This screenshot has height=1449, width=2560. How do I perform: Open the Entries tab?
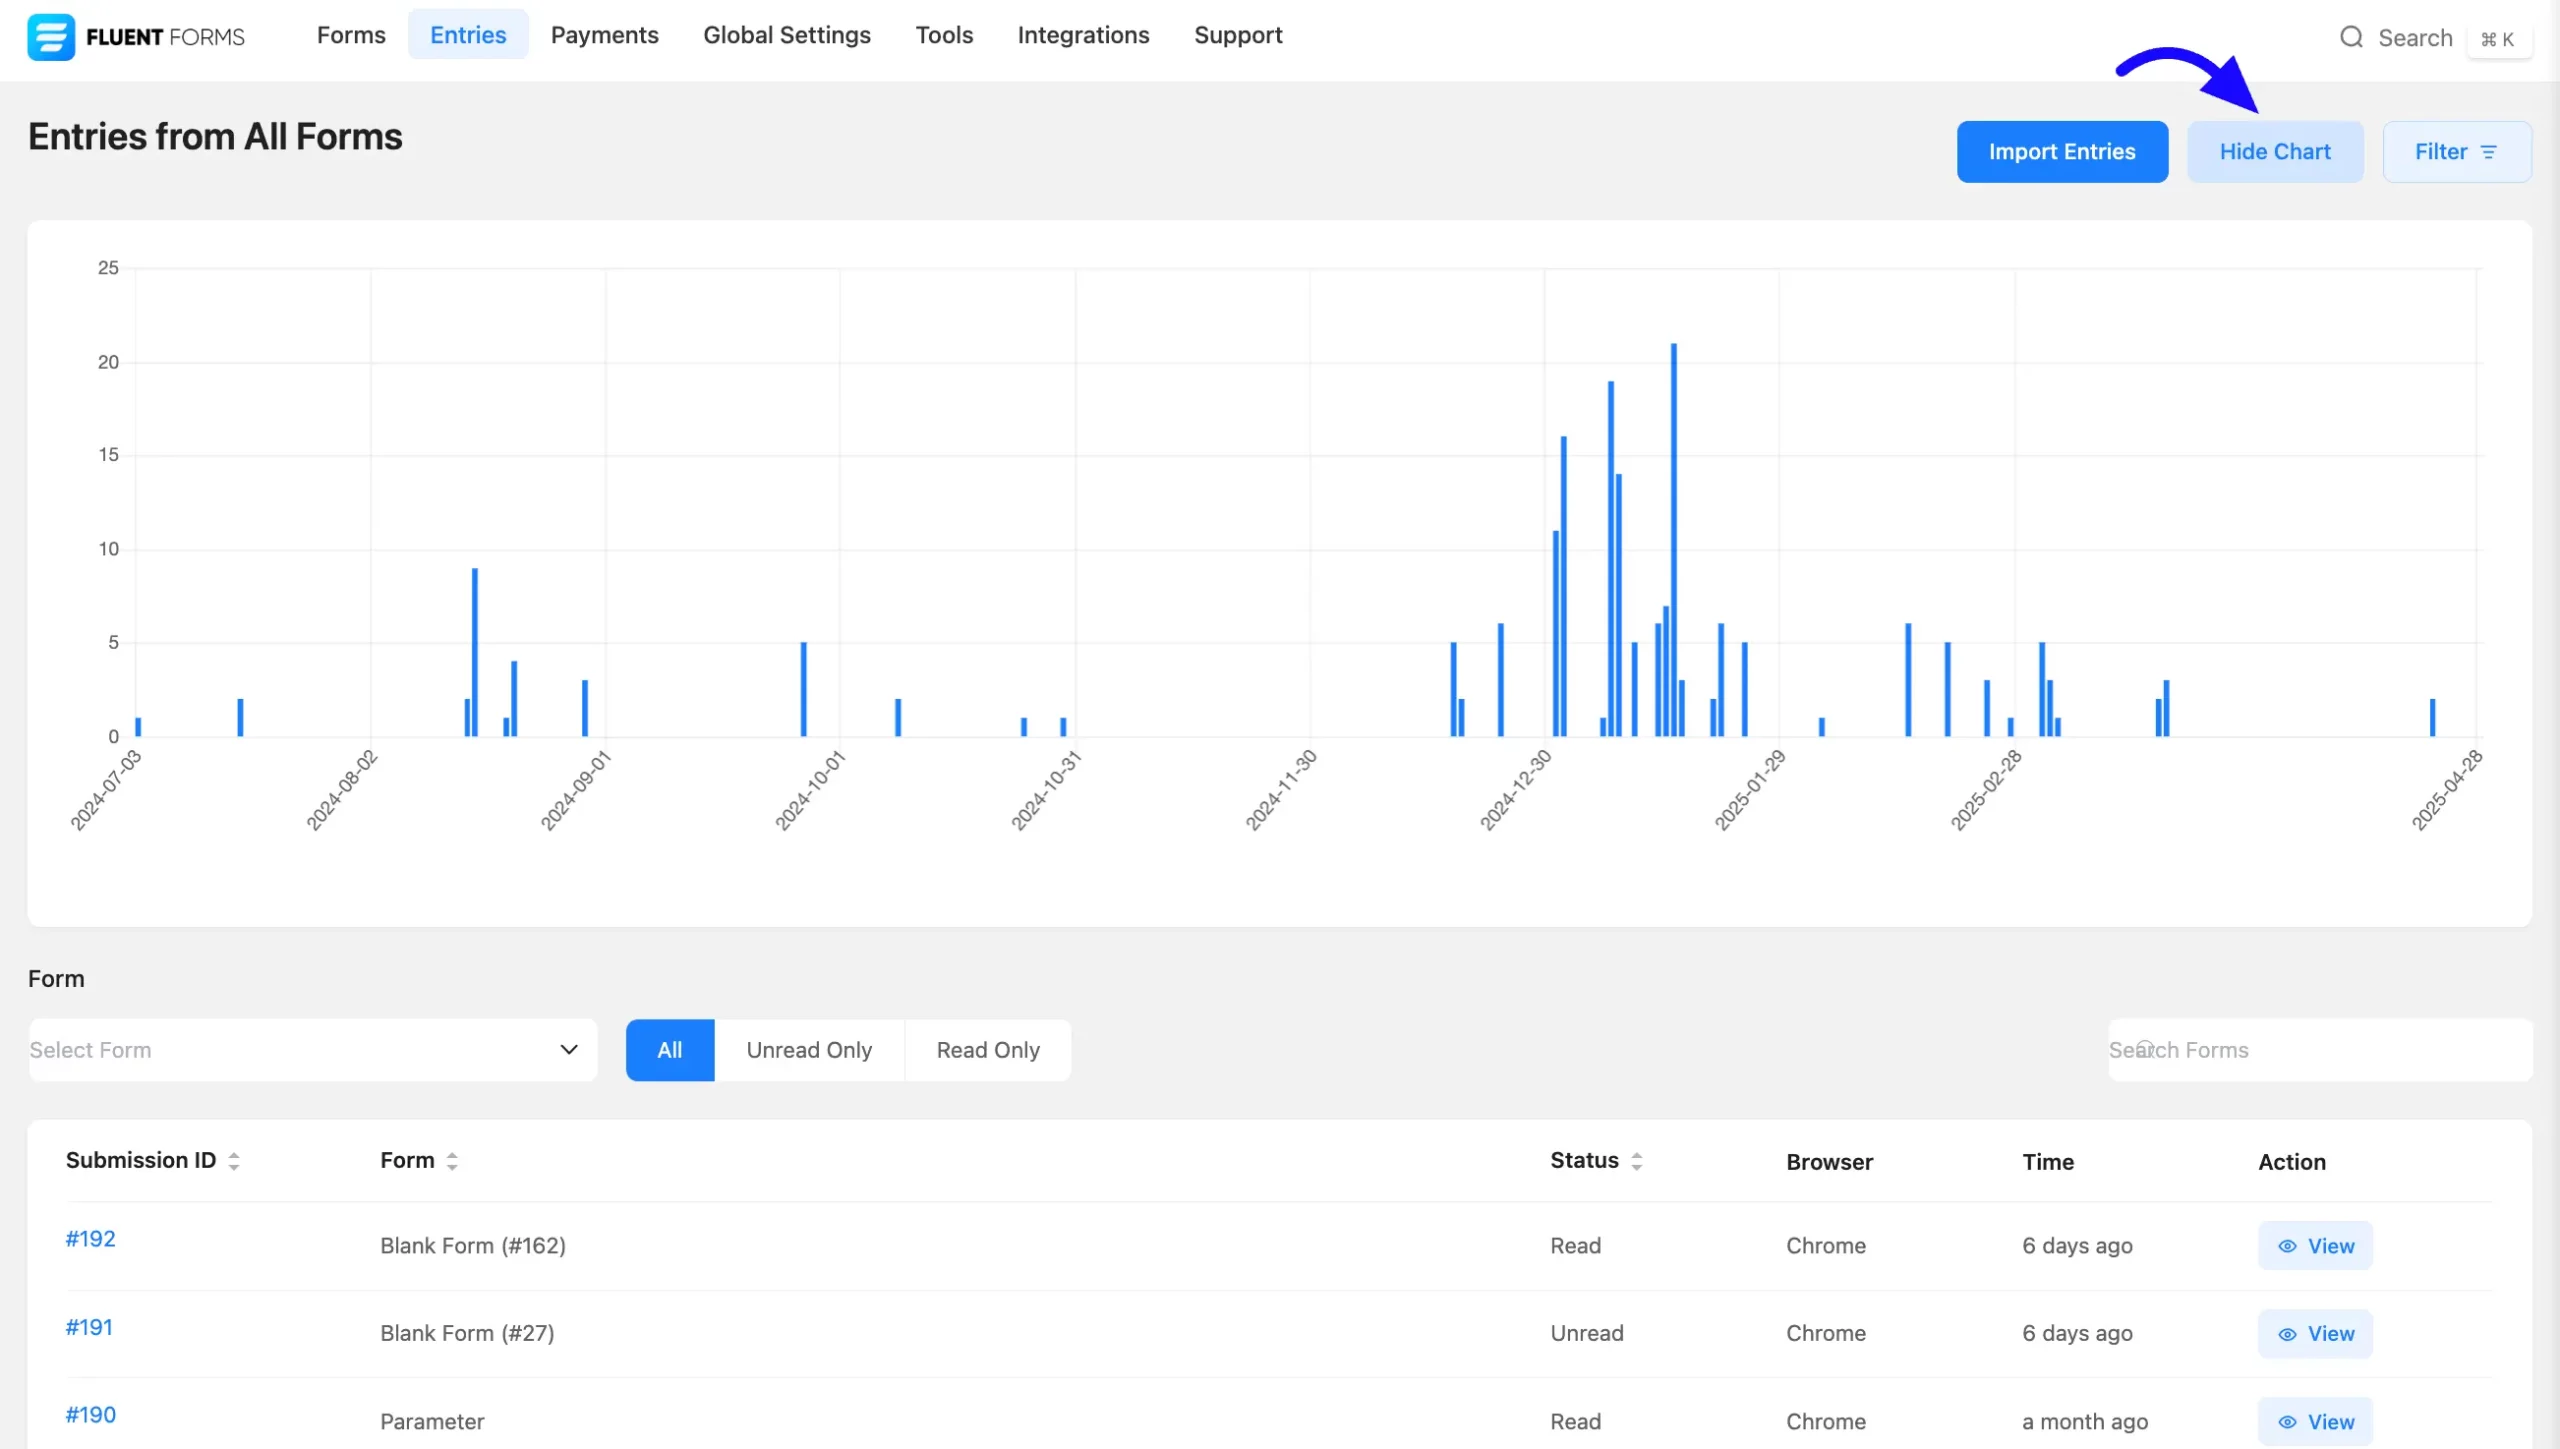(468, 35)
